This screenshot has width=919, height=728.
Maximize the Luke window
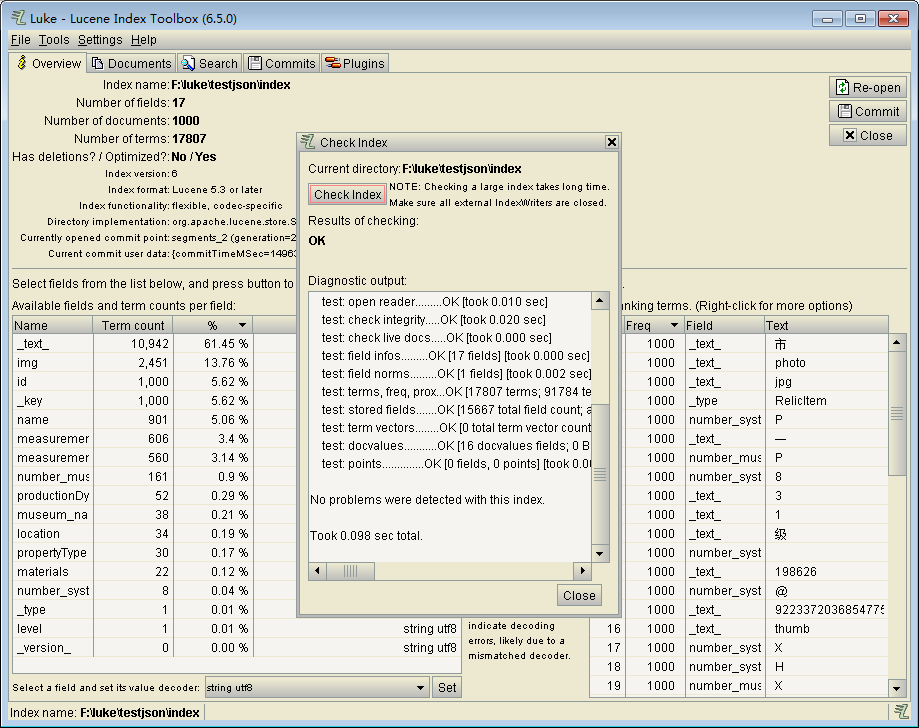click(x=860, y=19)
